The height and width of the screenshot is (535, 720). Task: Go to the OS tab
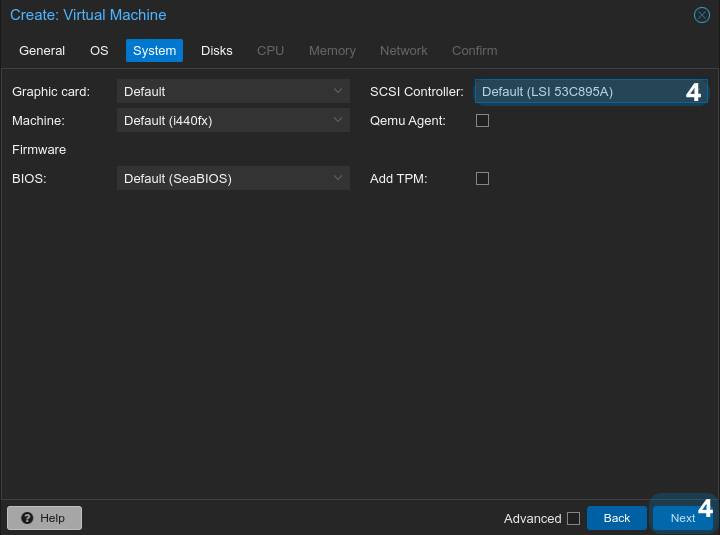99,51
